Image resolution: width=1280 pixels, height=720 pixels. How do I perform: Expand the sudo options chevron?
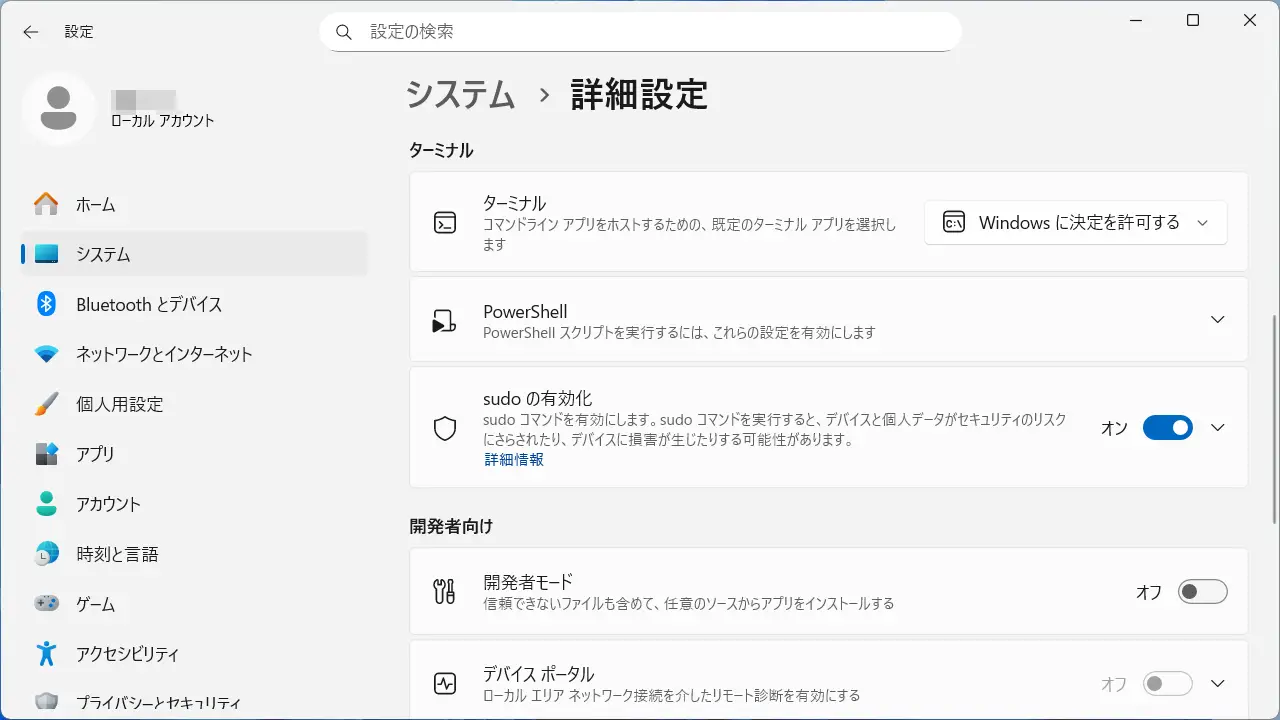(1217, 428)
